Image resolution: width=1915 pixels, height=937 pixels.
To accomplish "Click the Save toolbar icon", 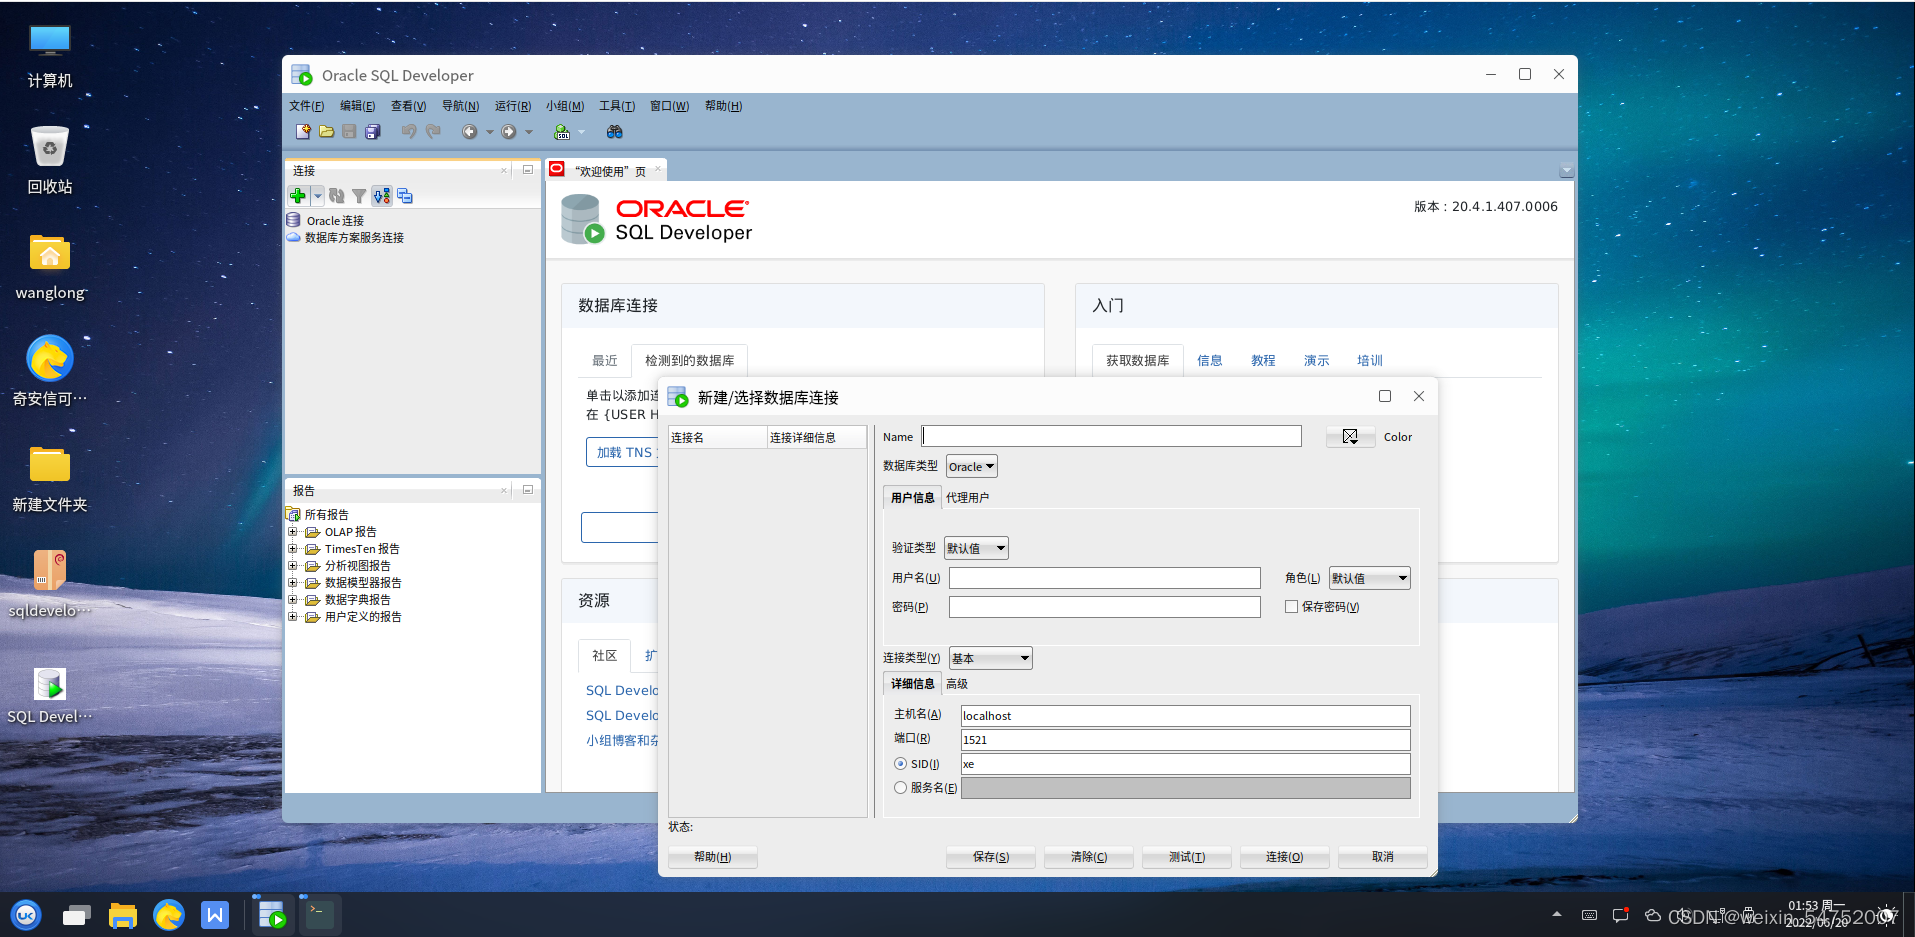I will (x=349, y=132).
